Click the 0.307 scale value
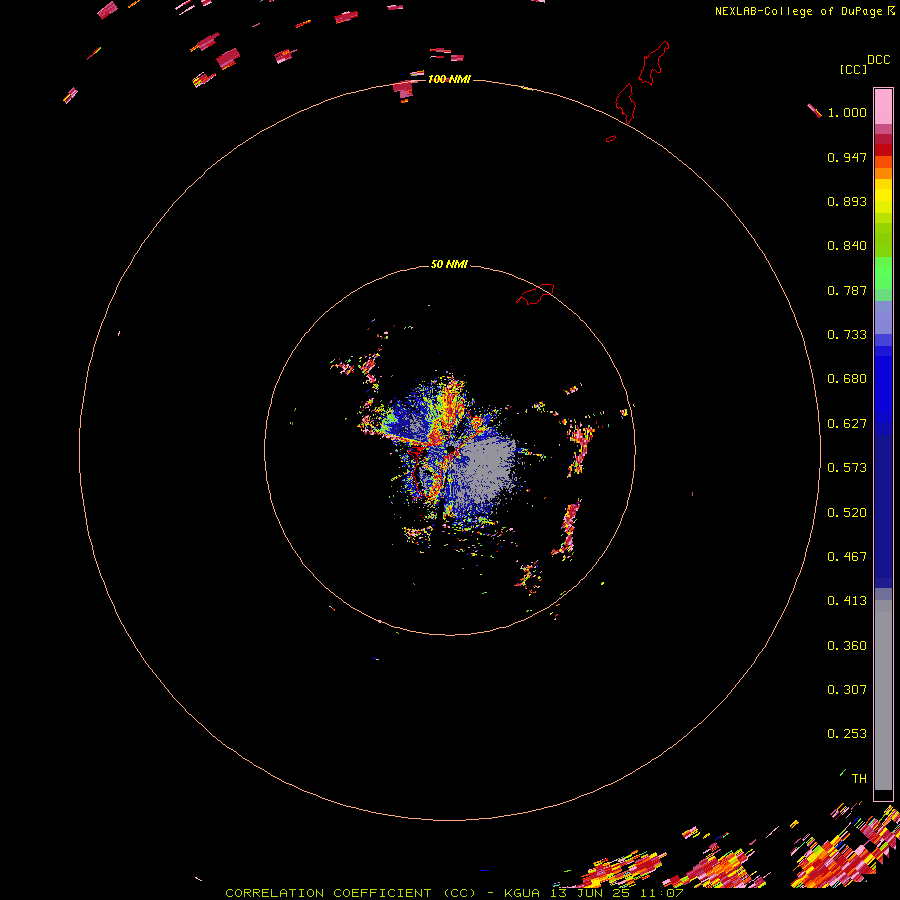 (847, 690)
